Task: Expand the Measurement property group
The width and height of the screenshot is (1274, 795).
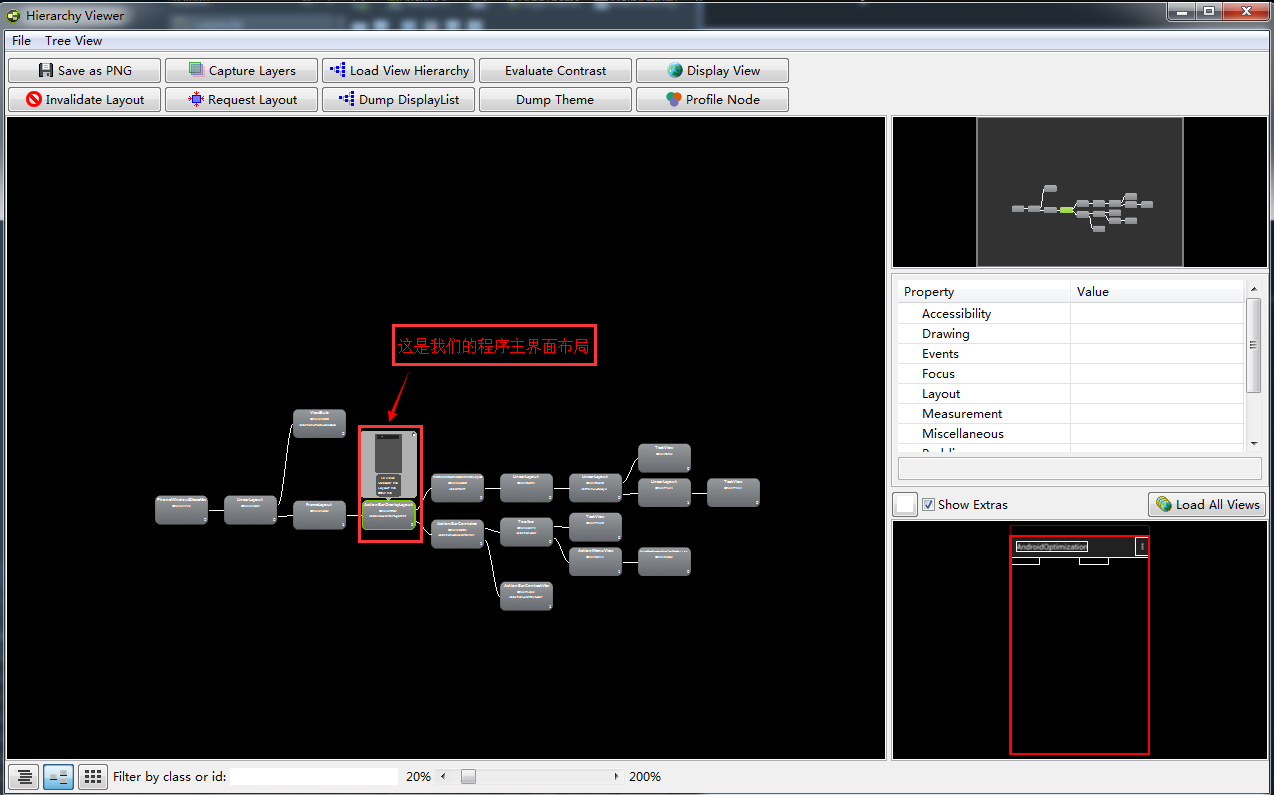Action: [962, 414]
